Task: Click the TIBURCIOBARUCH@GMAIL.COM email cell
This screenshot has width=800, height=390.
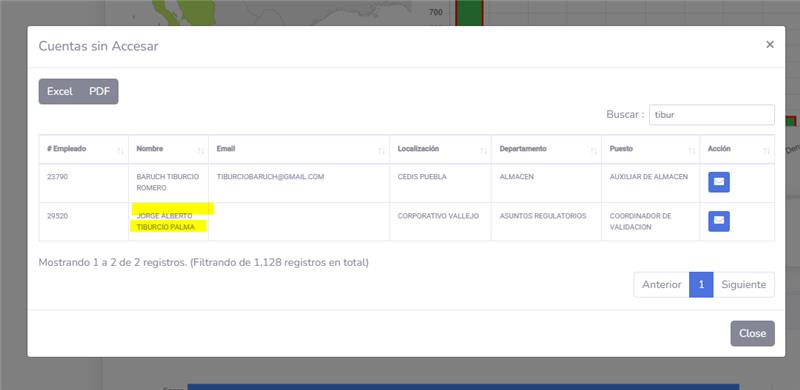Action: [x=270, y=177]
